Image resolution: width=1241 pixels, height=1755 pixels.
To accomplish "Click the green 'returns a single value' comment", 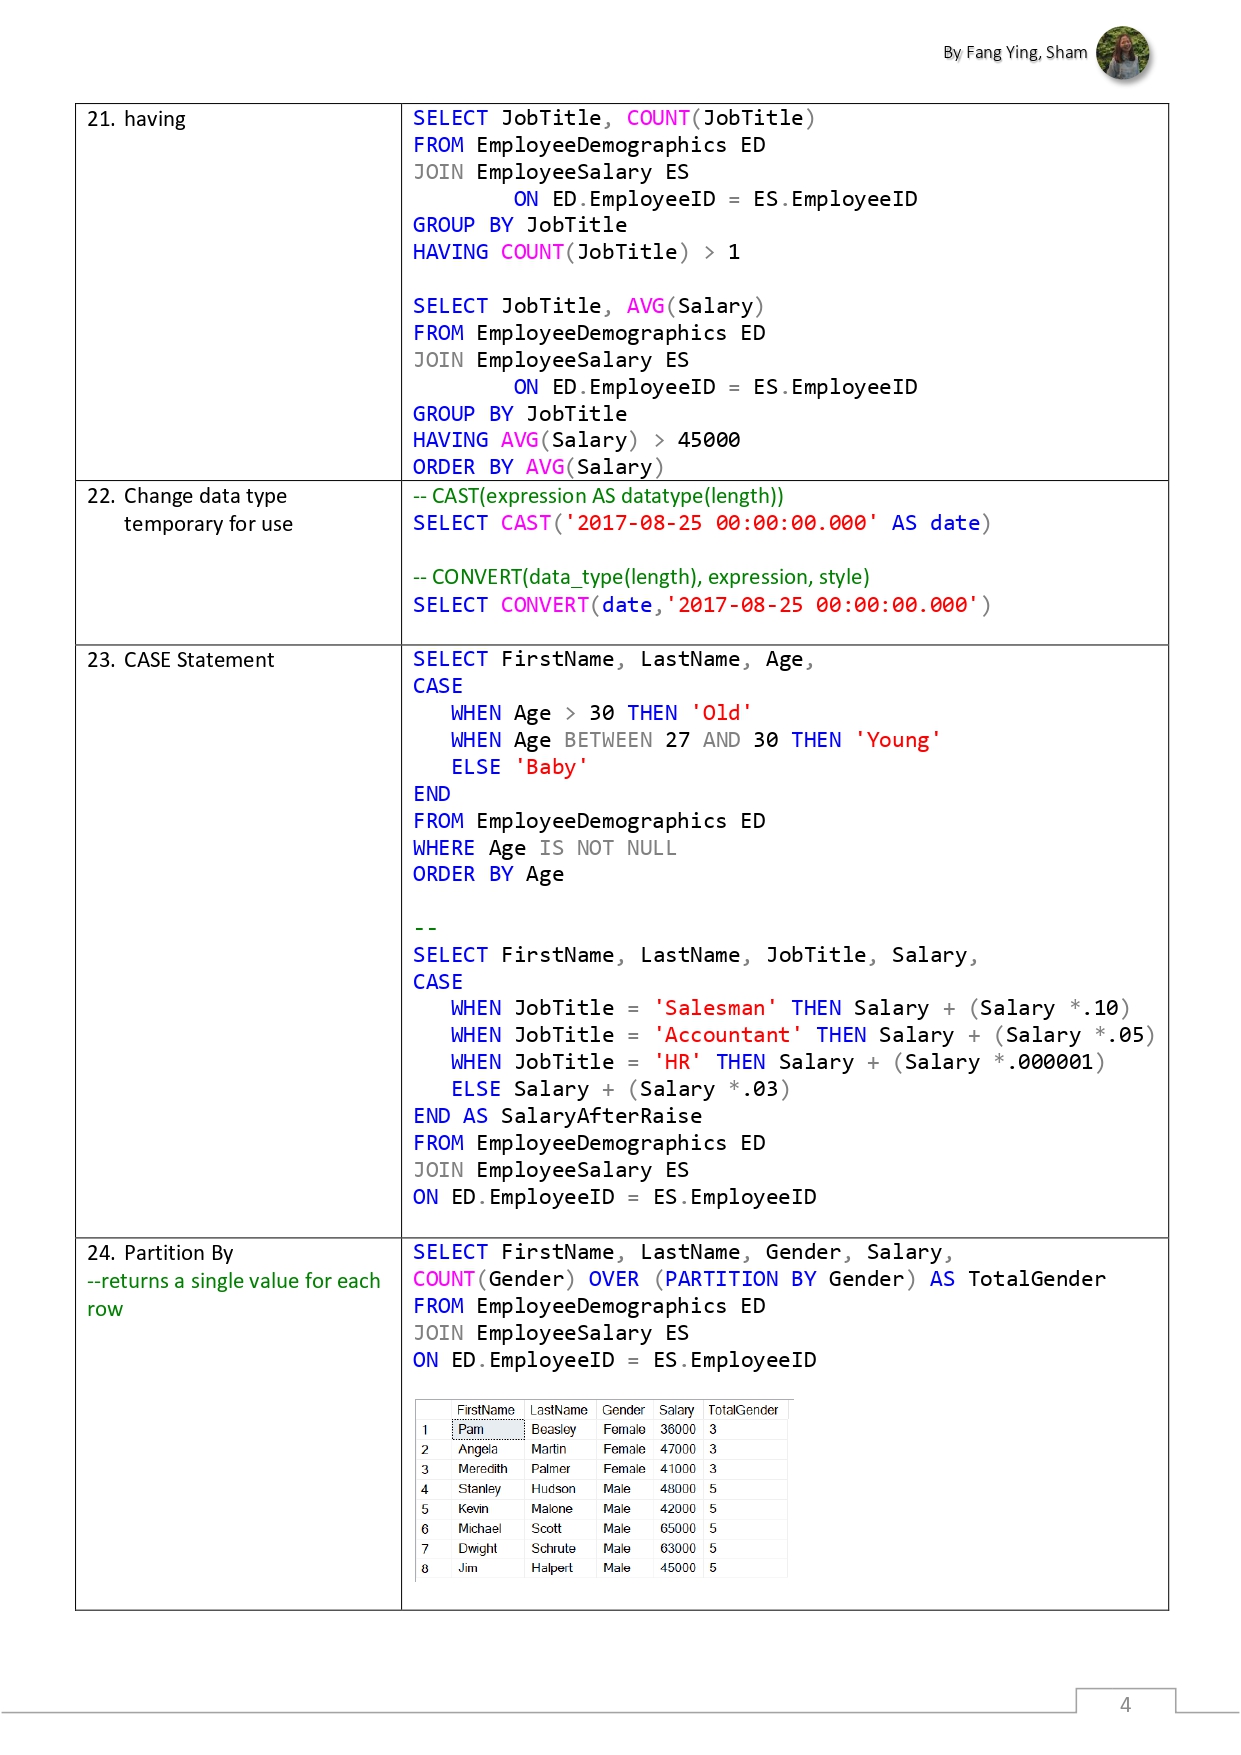I will (x=234, y=1295).
